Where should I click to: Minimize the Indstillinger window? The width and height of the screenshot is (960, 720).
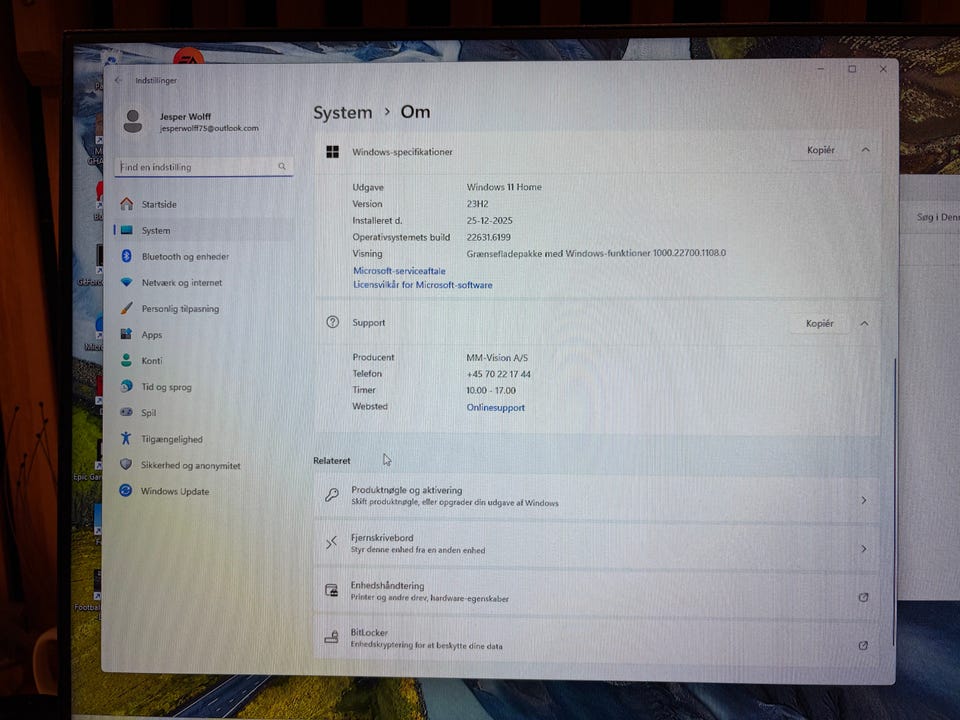[x=820, y=69]
